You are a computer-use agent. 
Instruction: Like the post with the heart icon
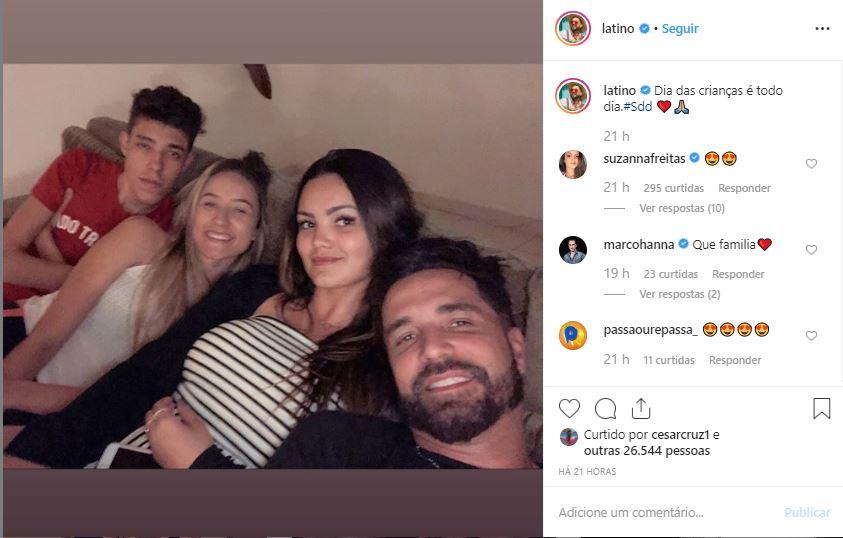(569, 408)
